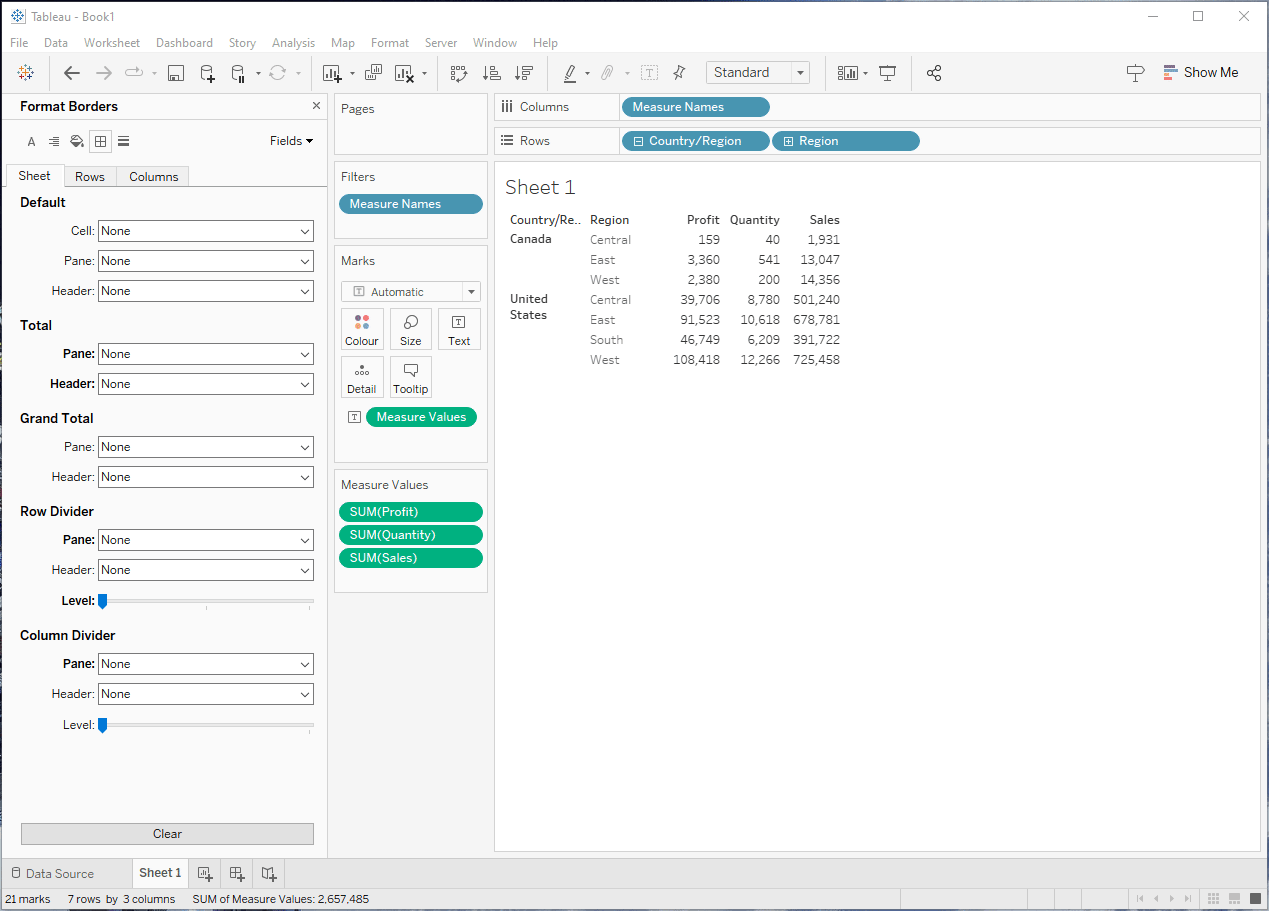Viewport: 1269px width, 911px height.
Task: Select the Shading paint bucket format icon
Action: point(77,141)
